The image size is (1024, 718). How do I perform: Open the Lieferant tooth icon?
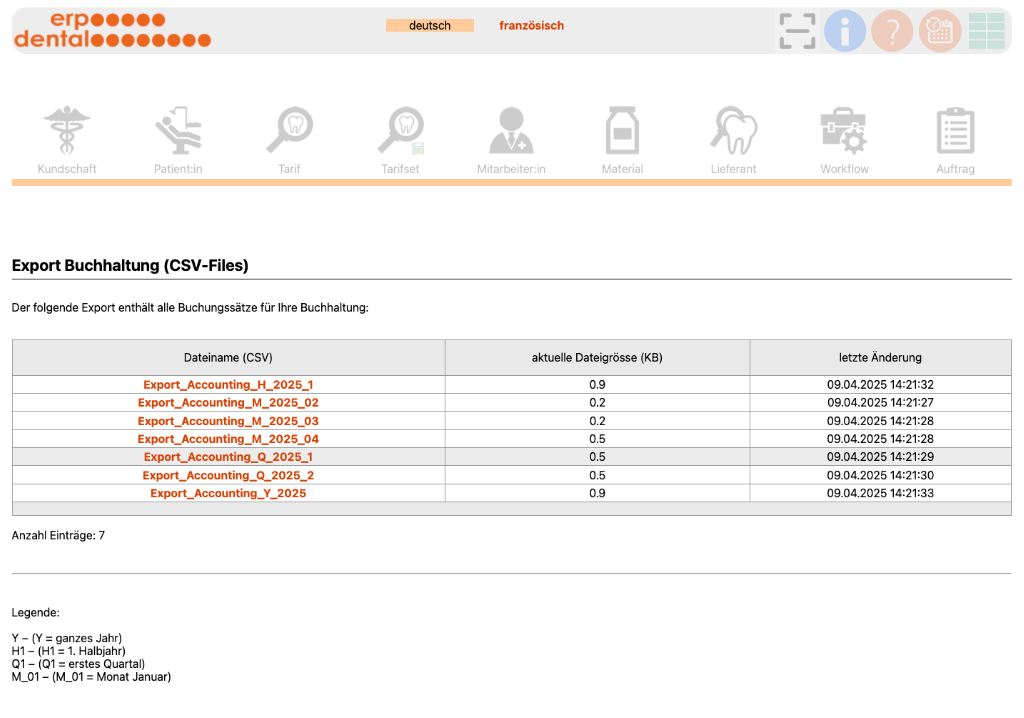click(x=733, y=130)
